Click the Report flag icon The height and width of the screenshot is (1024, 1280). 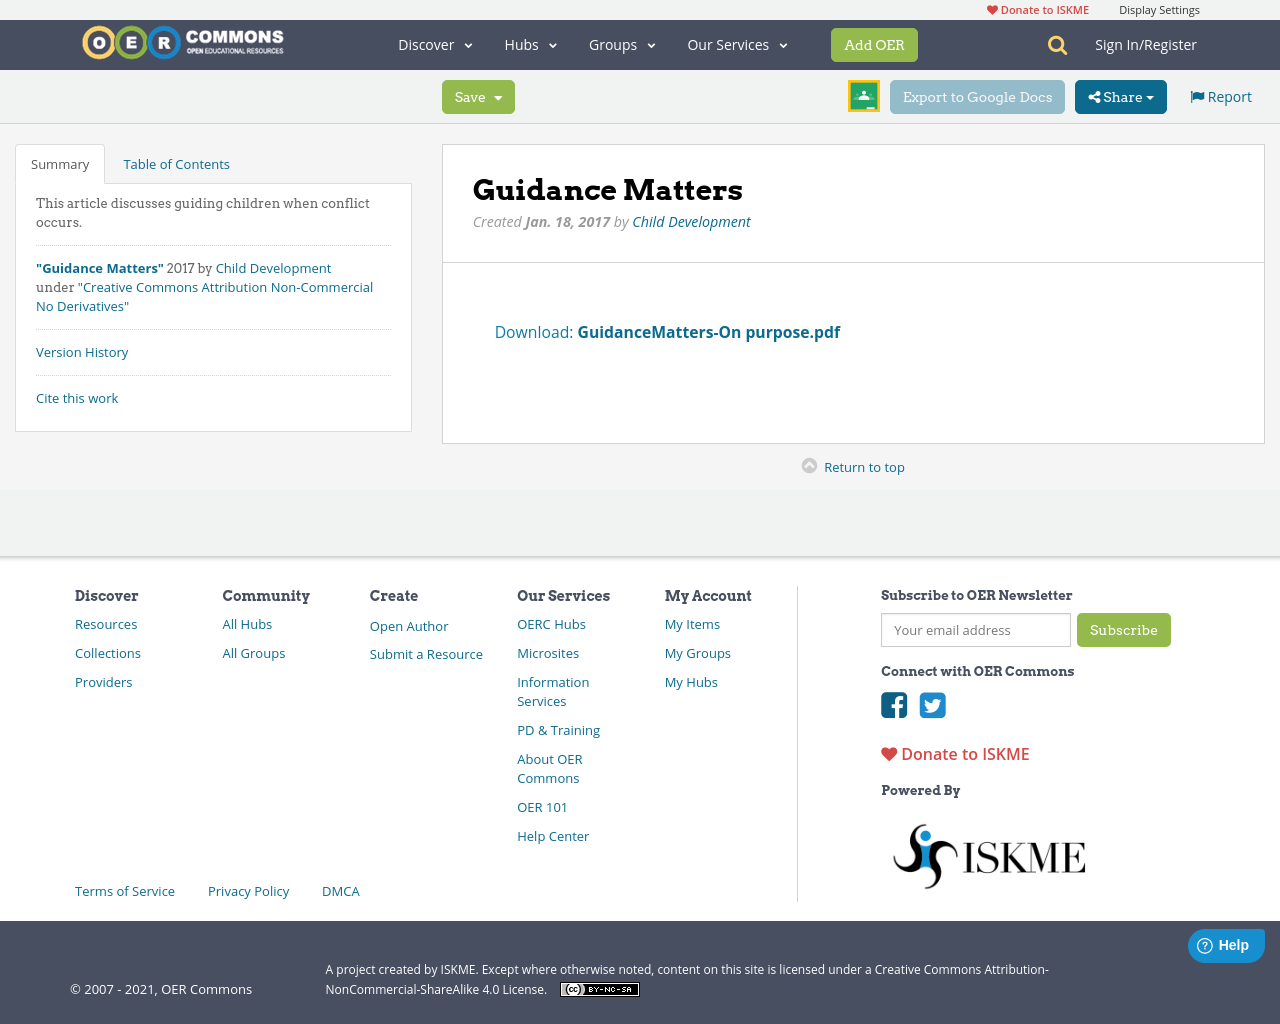pyautogui.click(x=1197, y=95)
